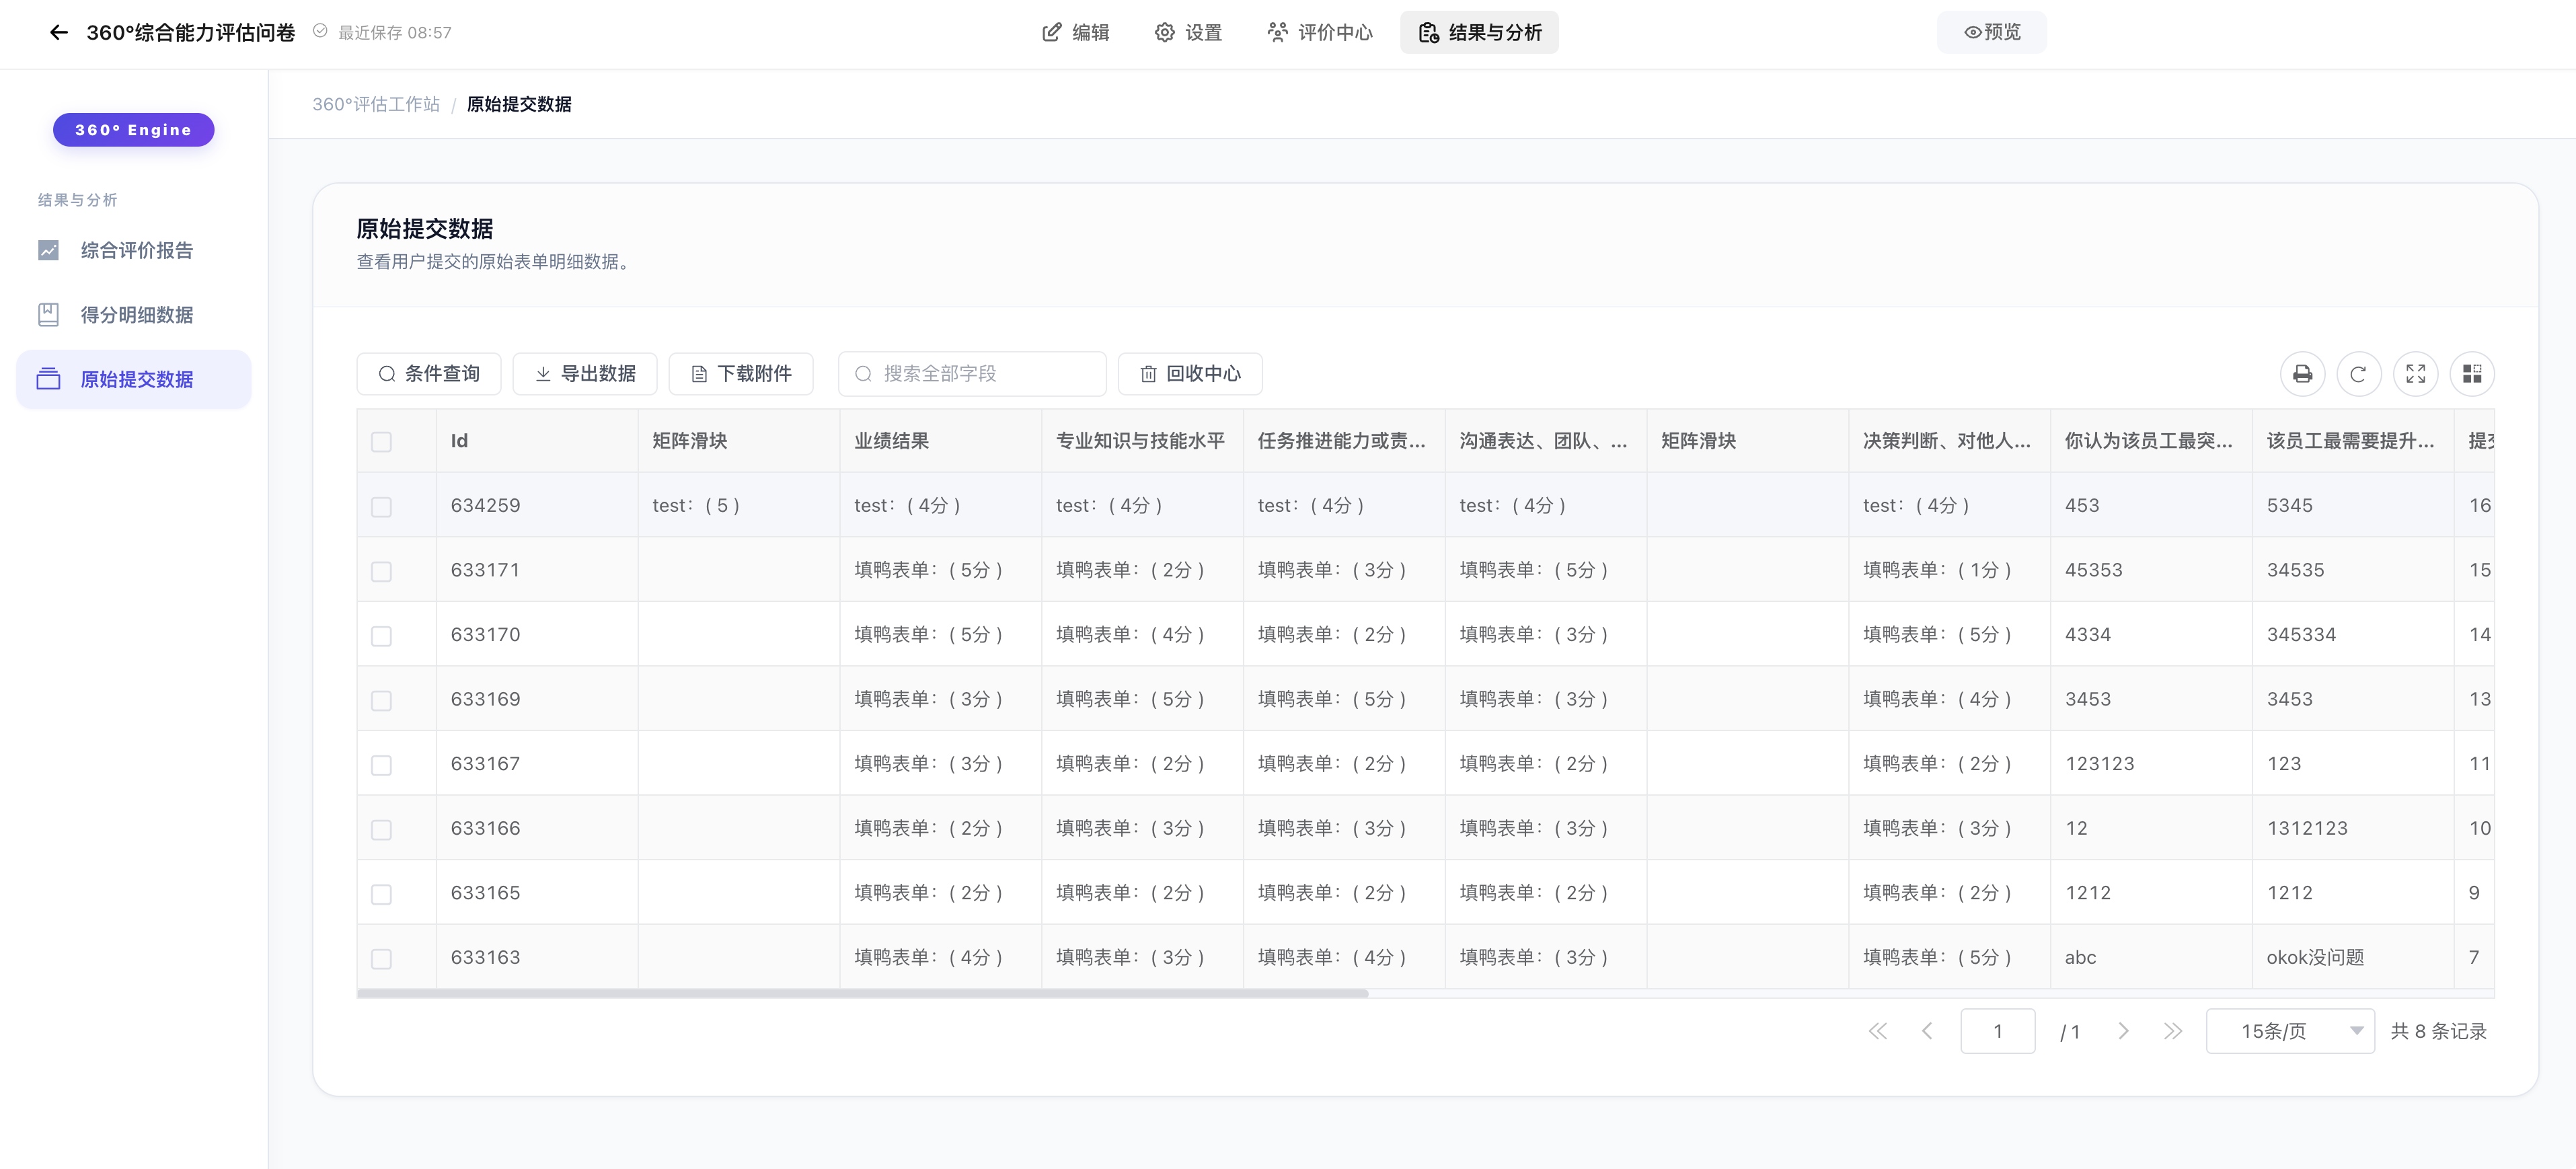Click the last-page double arrow icon
Screen dimensions: 2576x1169
tap(2172, 1031)
